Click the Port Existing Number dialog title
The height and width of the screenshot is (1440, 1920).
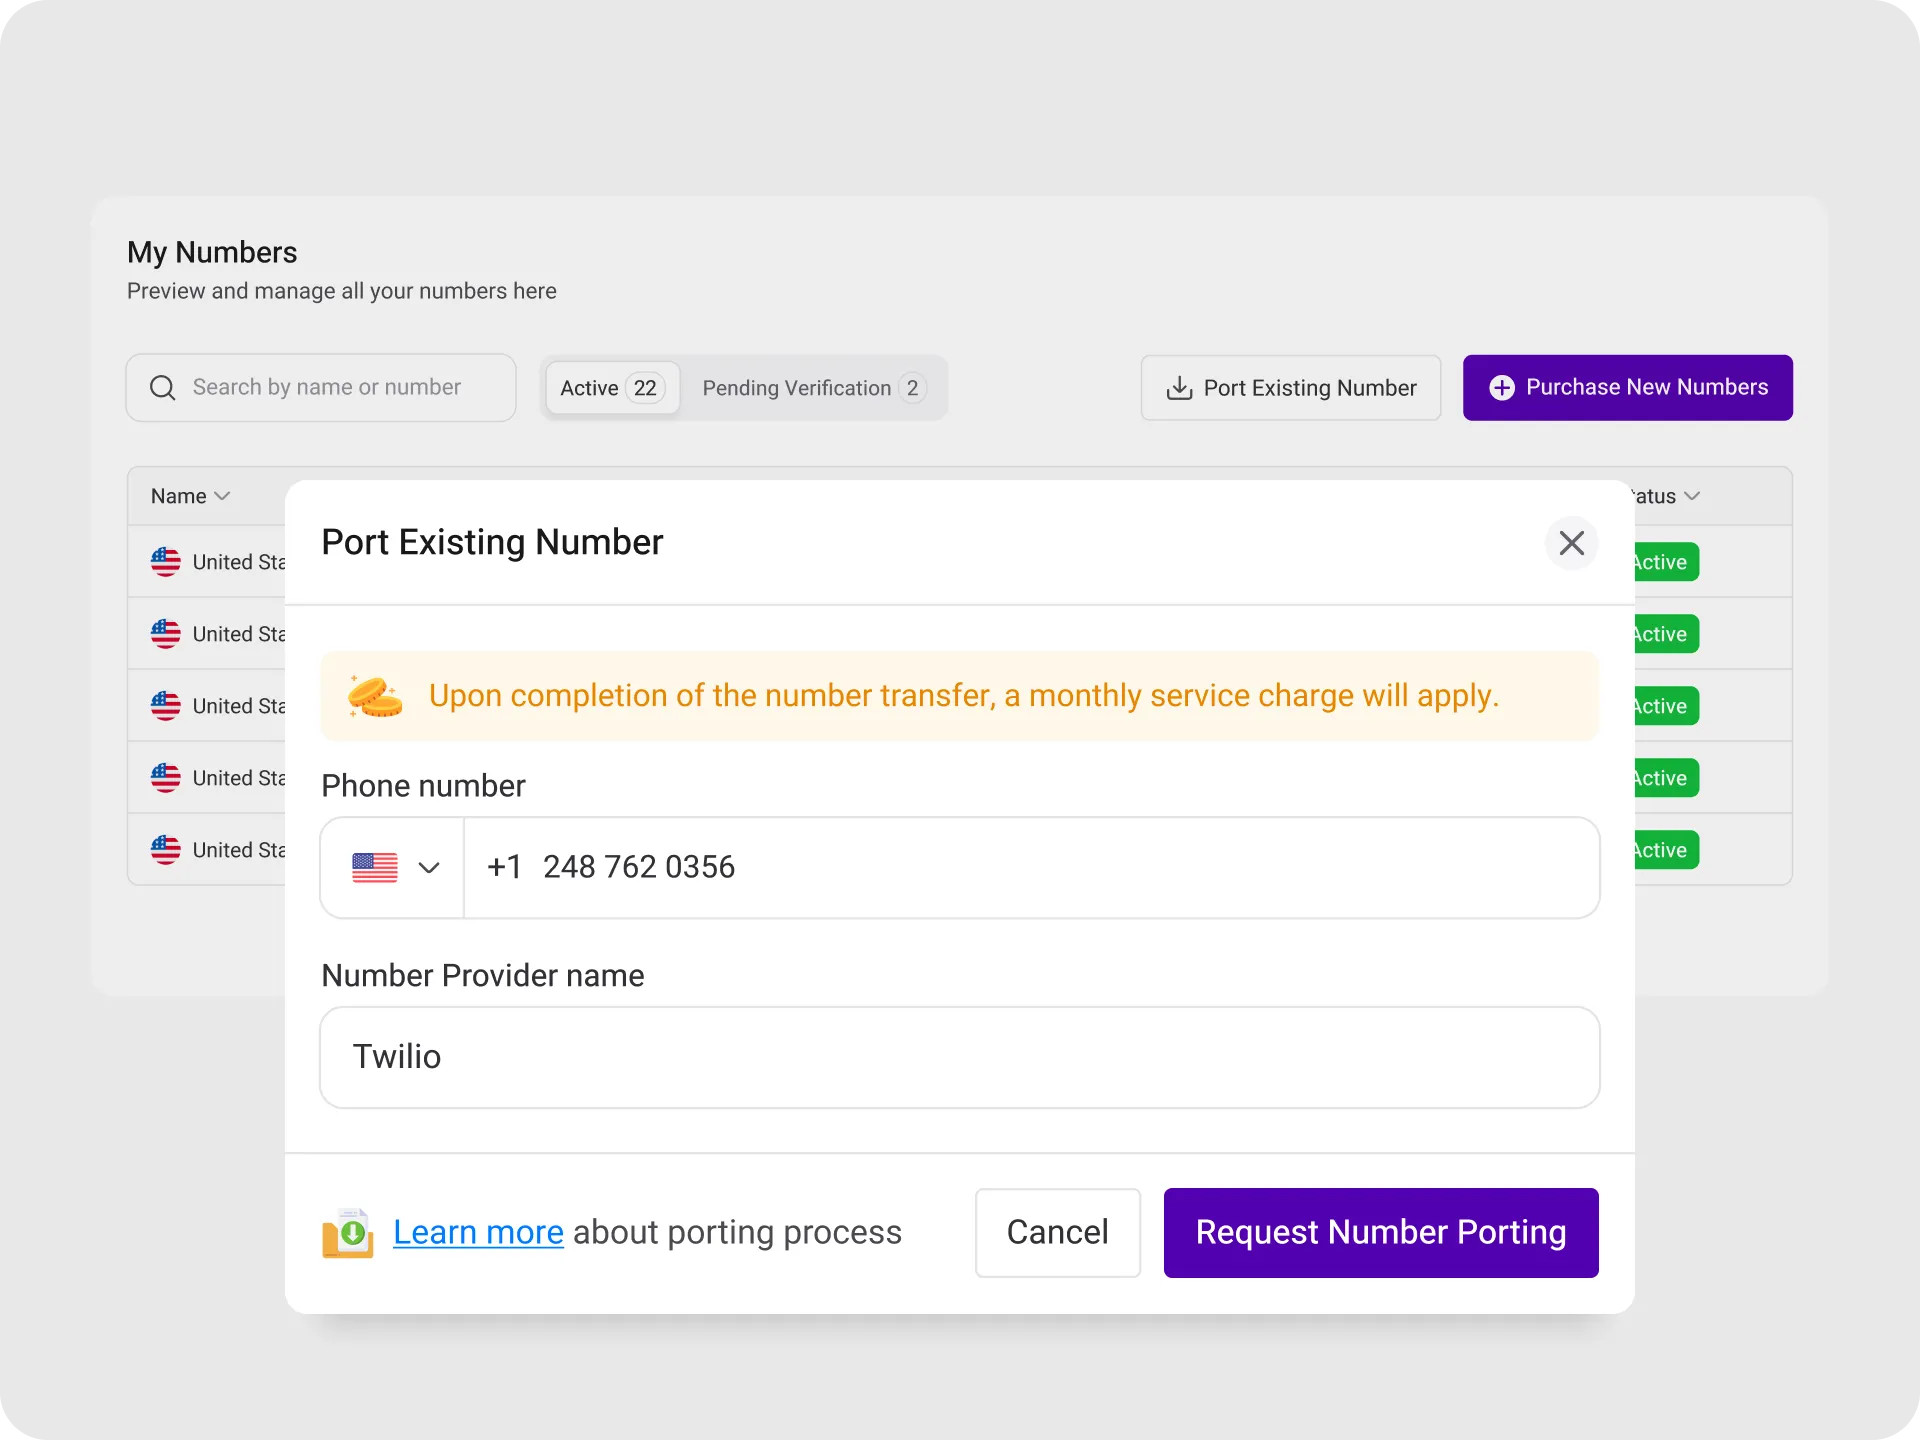click(492, 542)
